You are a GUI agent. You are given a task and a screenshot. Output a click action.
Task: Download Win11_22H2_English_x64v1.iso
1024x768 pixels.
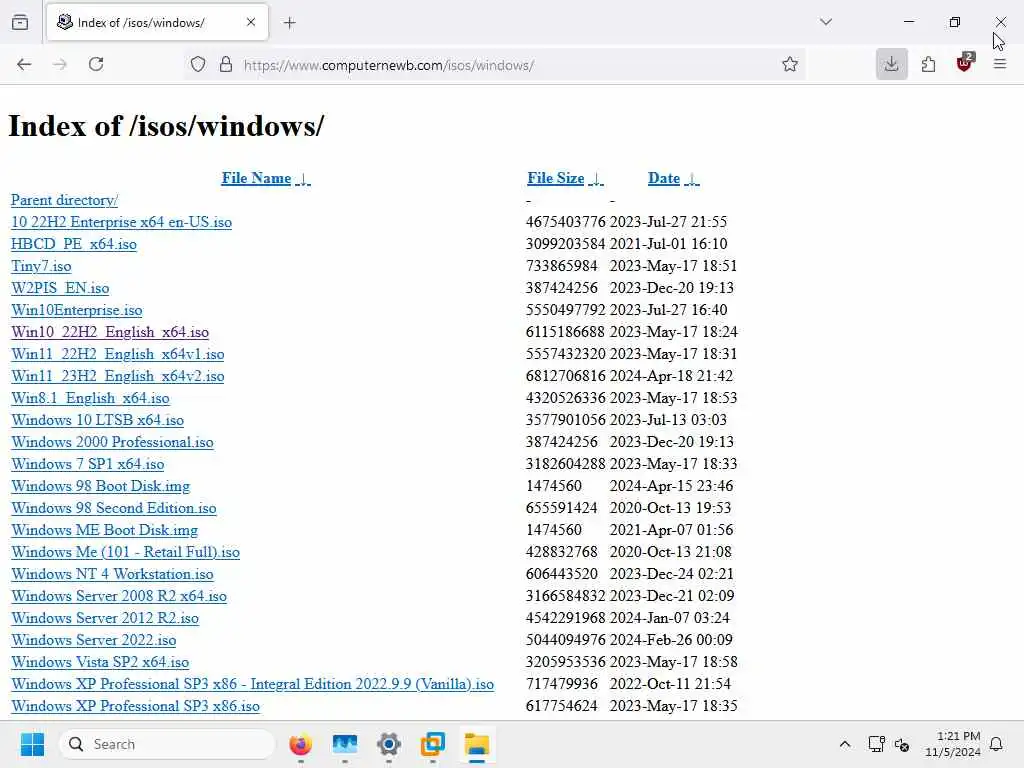tap(118, 354)
